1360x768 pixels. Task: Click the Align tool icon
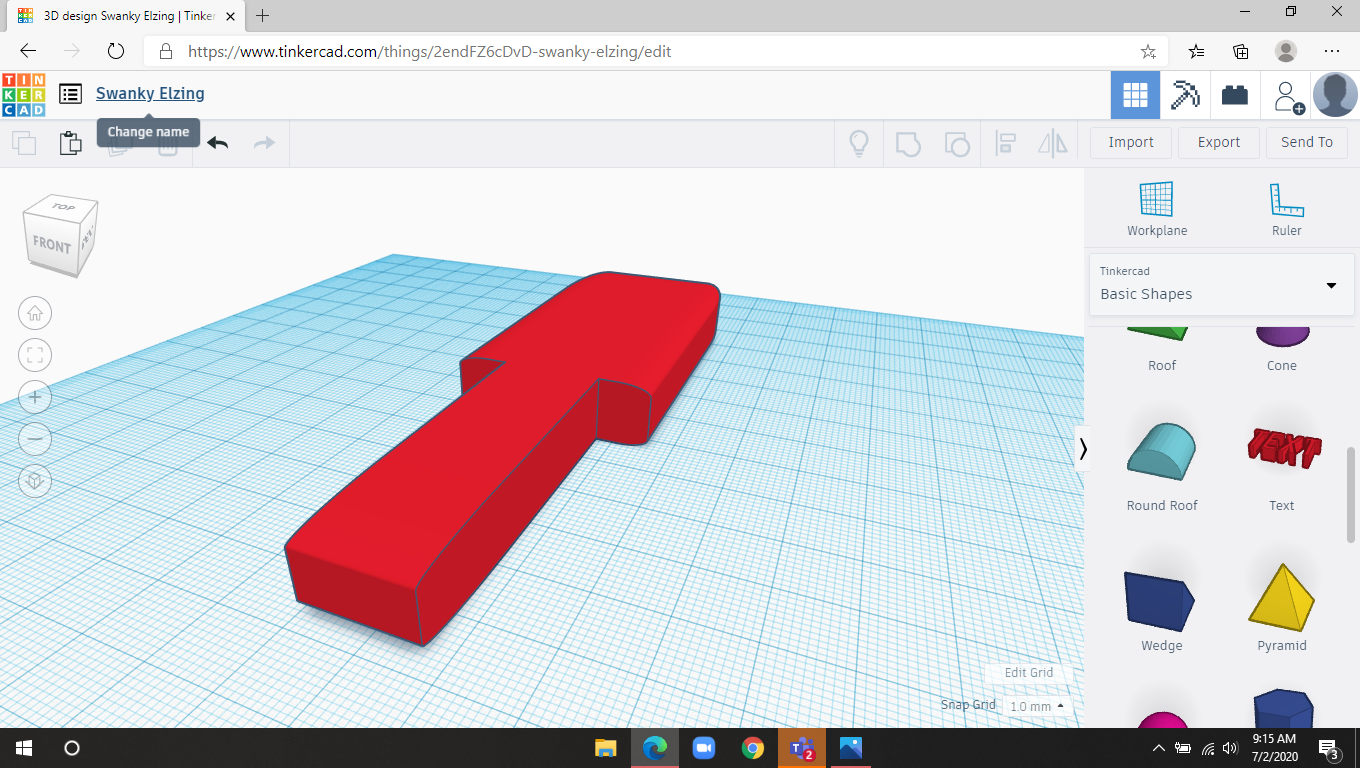click(1006, 143)
